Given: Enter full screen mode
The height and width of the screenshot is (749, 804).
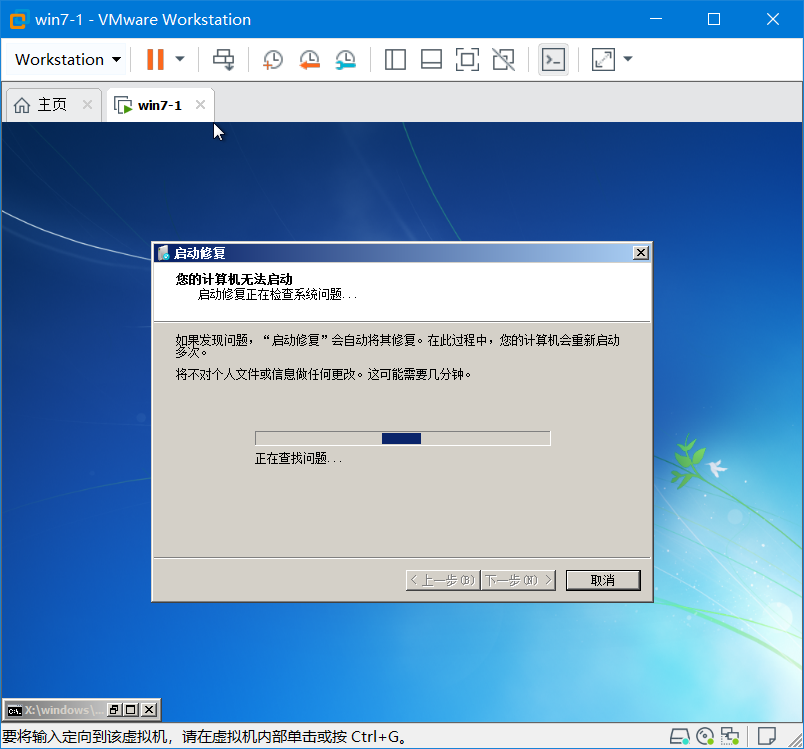Looking at the screenshot, I should [467, 59].
